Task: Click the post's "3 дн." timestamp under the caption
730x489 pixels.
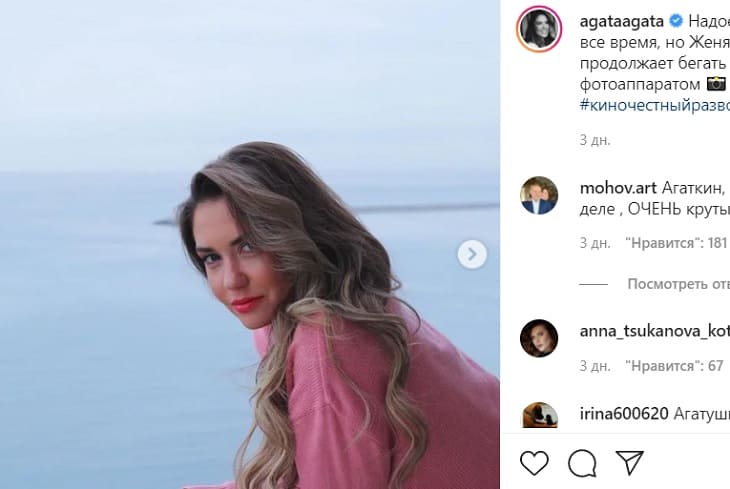Action: [x=595, y=140]
